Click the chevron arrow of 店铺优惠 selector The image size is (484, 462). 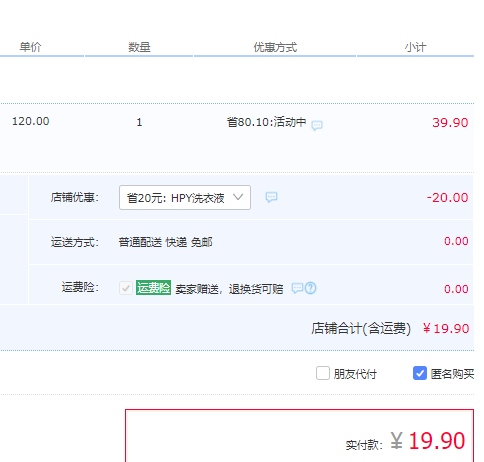(x=238, y=197)
